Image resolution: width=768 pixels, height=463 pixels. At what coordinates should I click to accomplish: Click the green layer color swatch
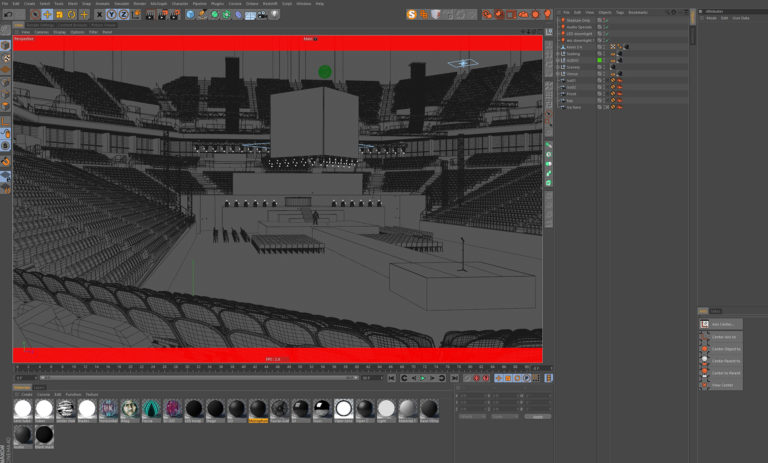[x=599, y=60]
